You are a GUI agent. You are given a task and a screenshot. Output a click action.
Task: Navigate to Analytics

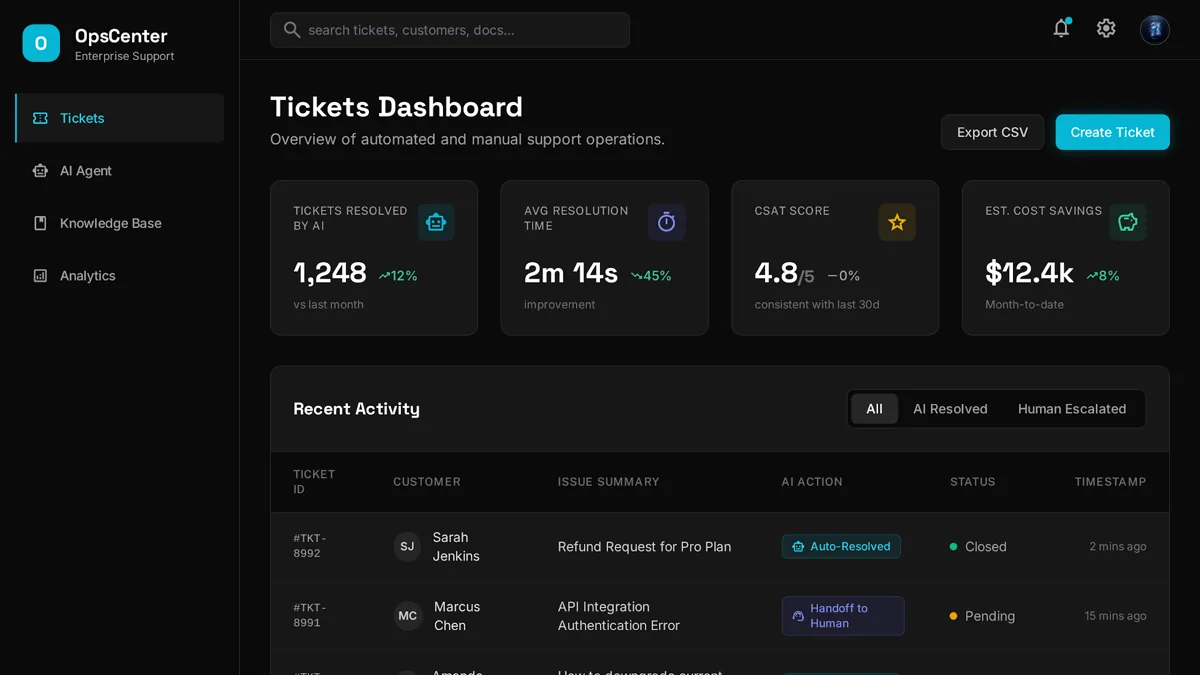tap(120, 276)
